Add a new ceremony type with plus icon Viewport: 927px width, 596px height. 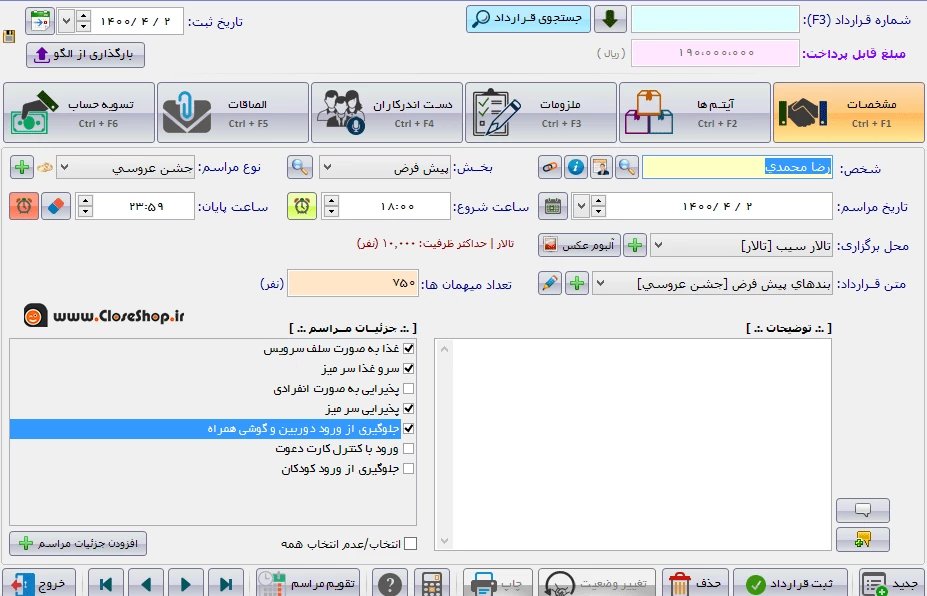[x=22, y=167]
